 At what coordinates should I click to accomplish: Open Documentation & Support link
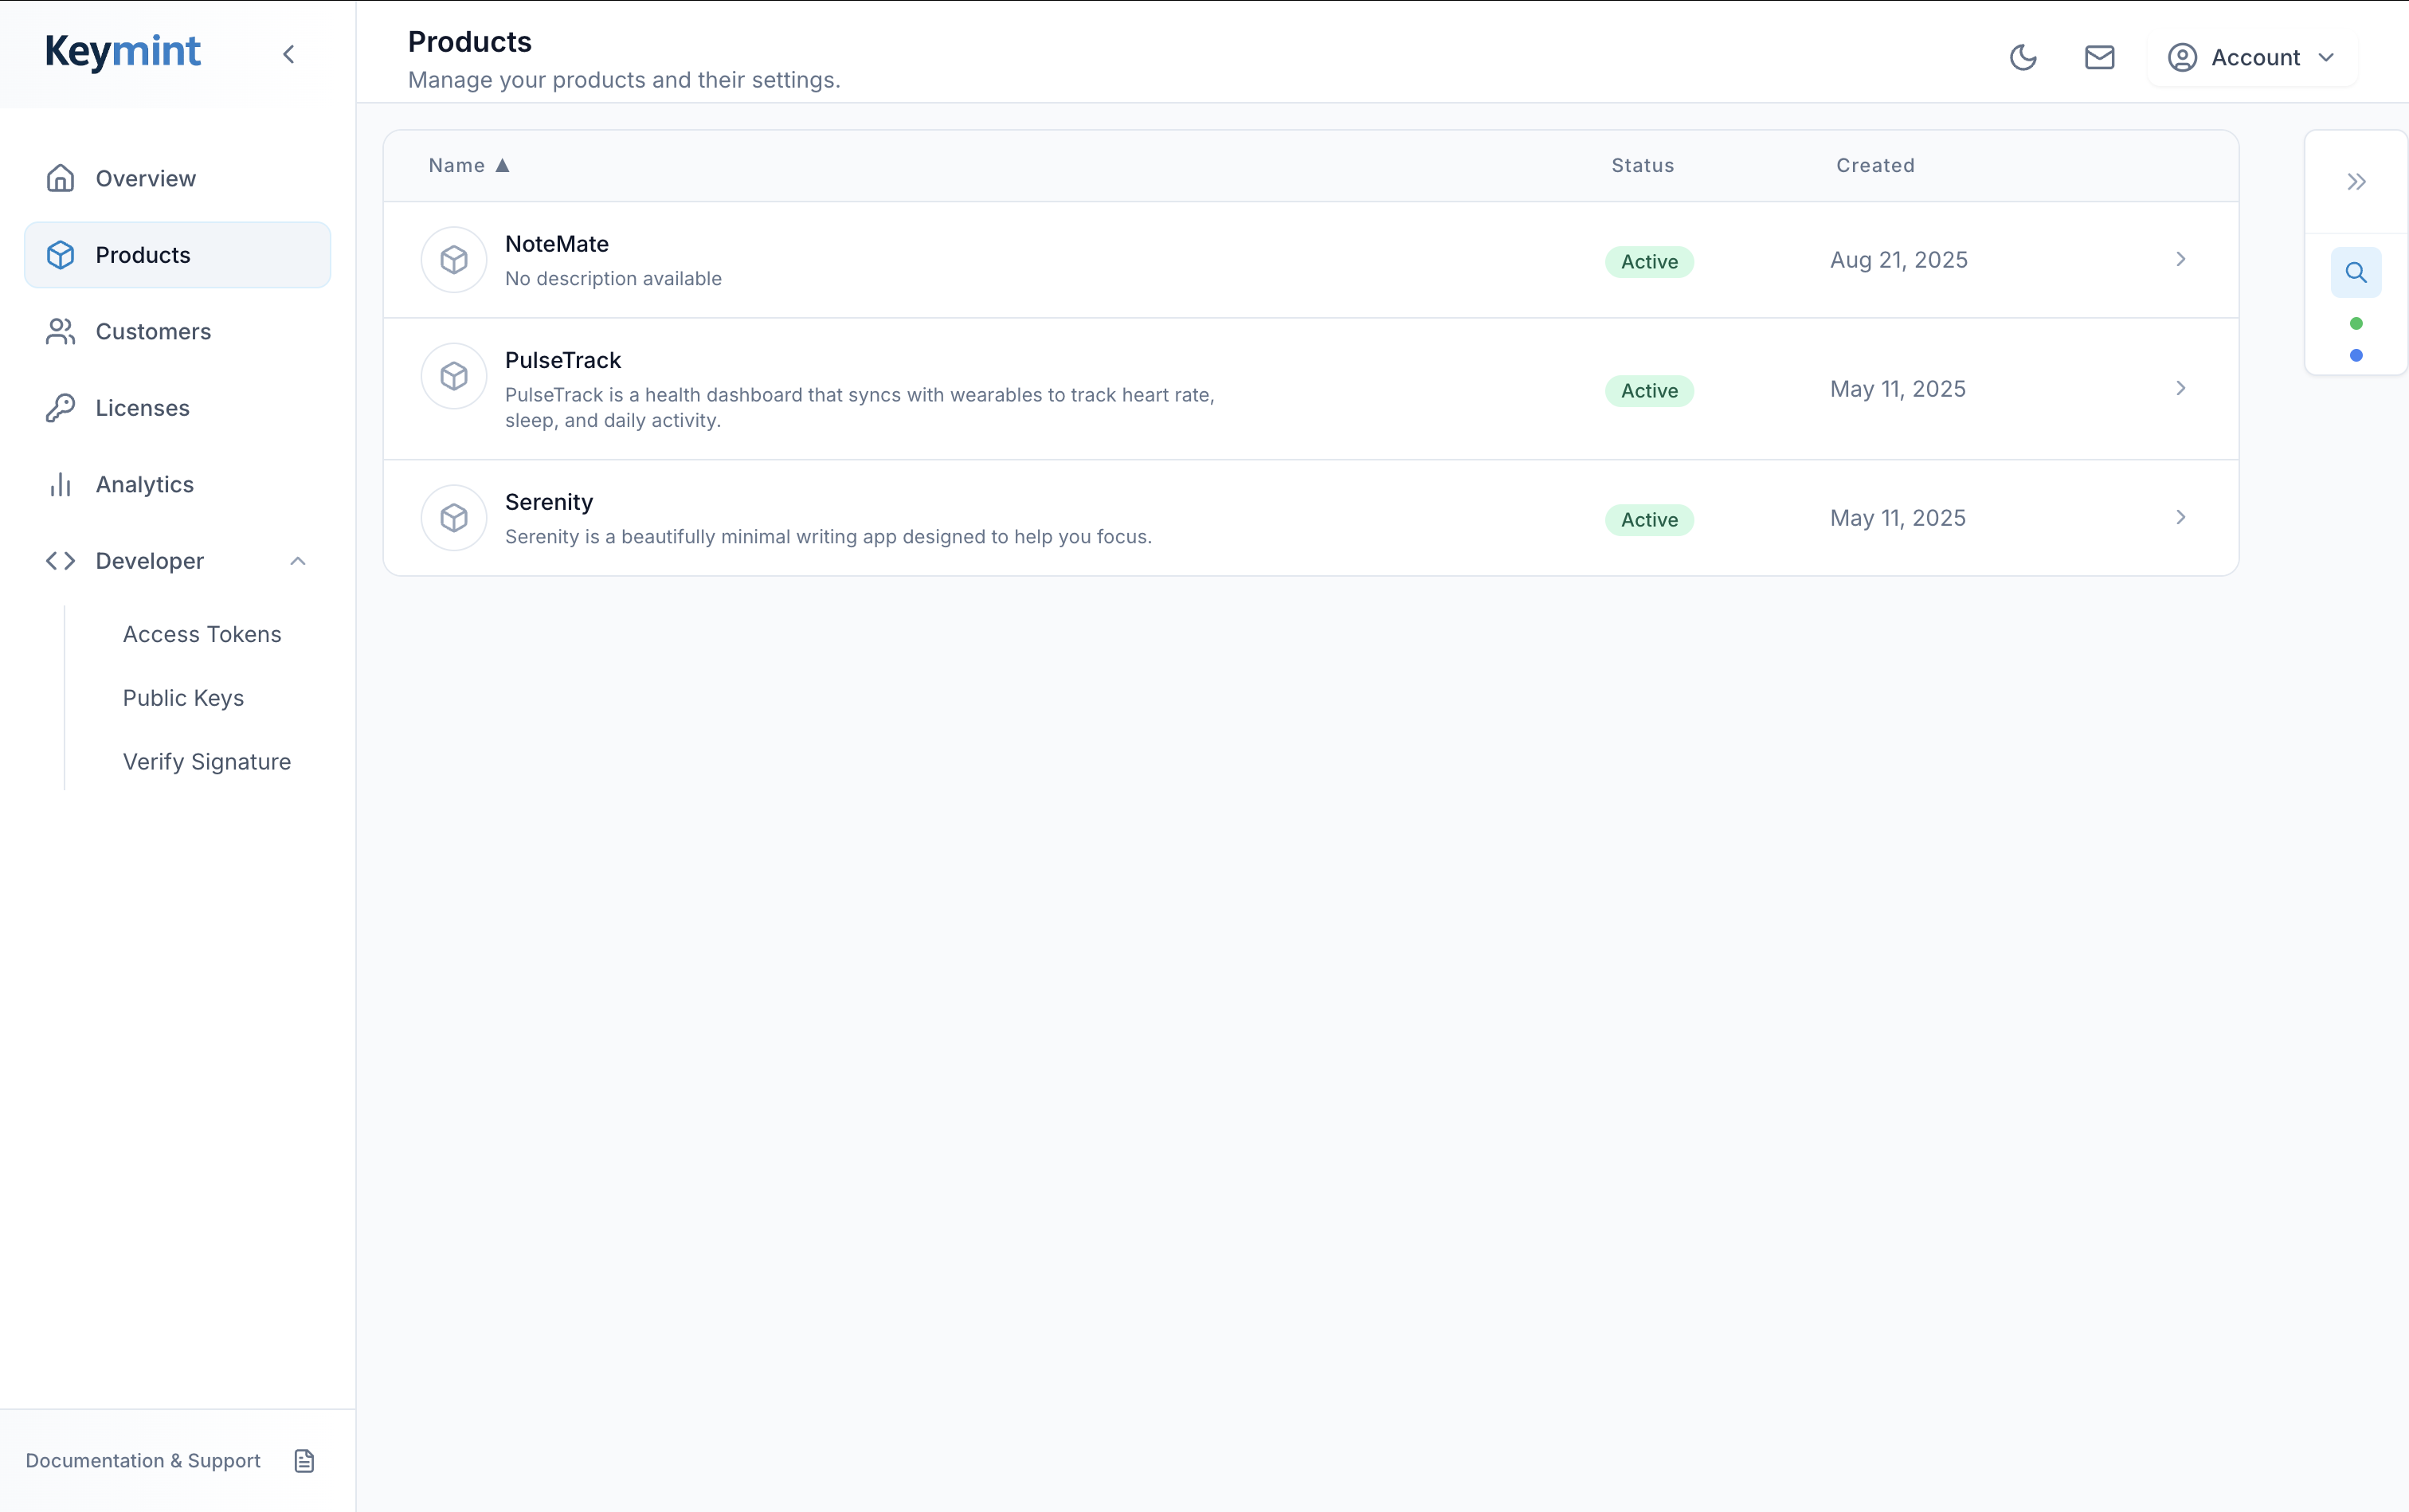(143, 1460)
